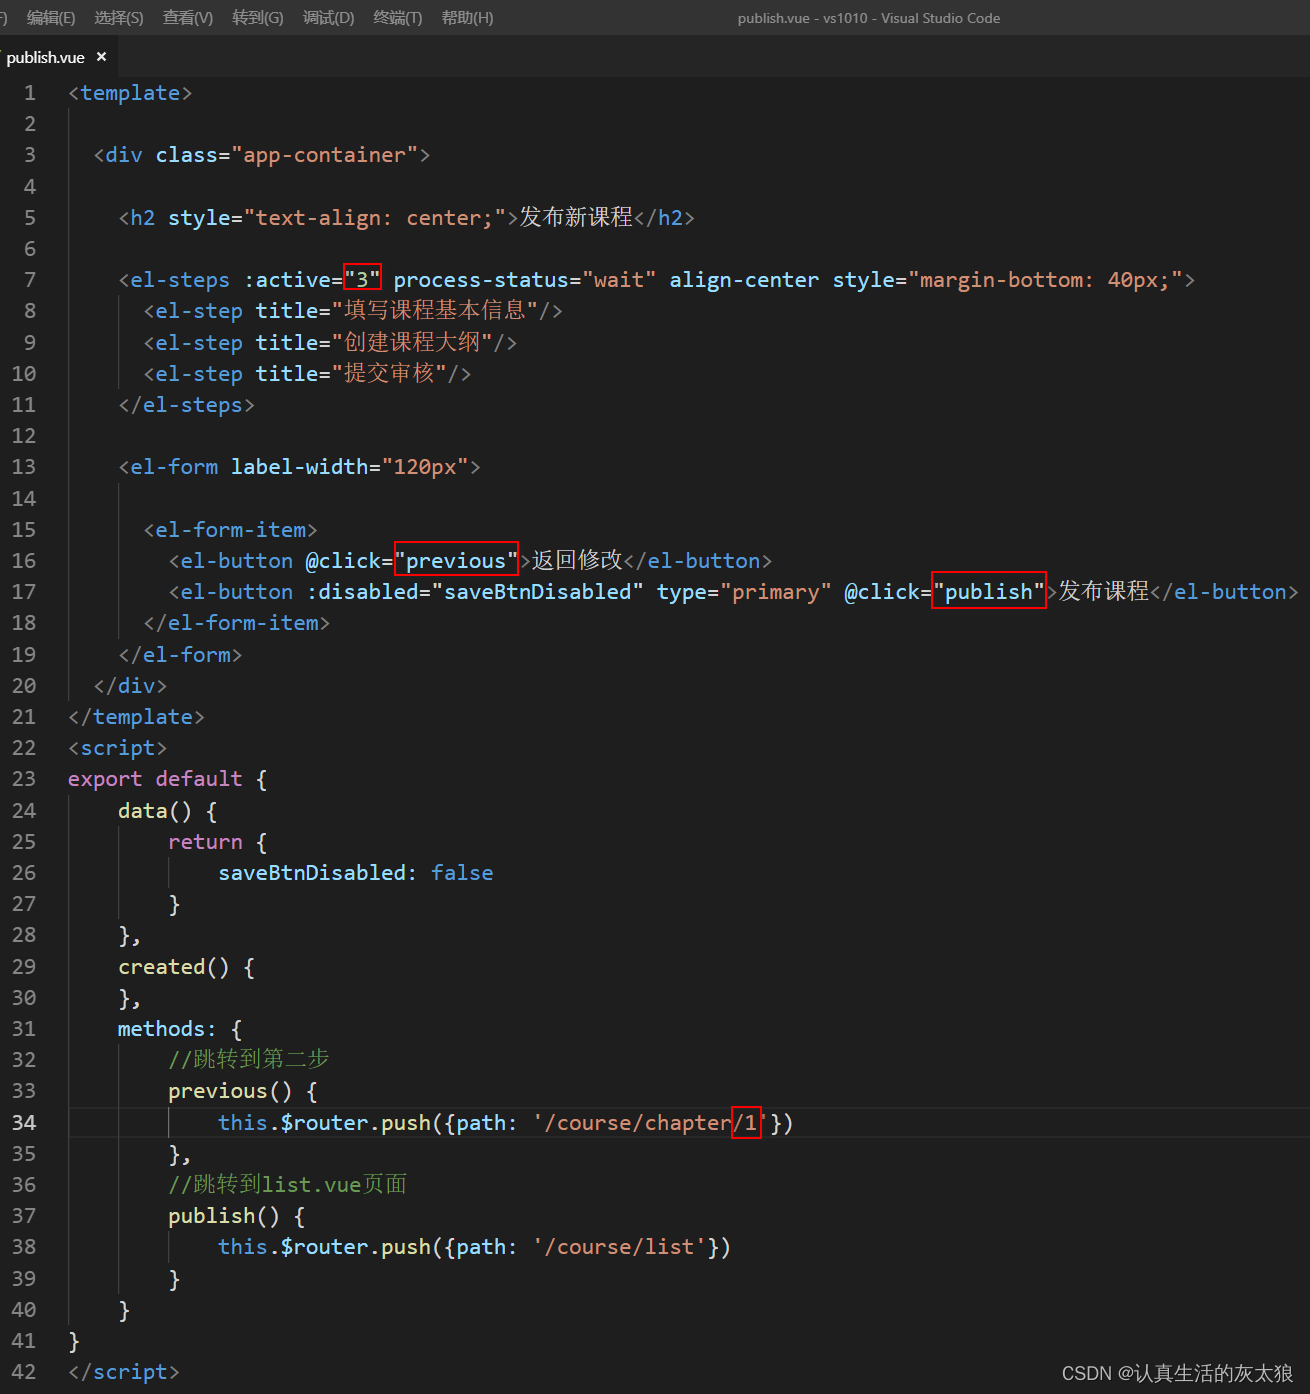
Task: Click the 发布课程 button label text
Action: click(x=1104, y=591)
